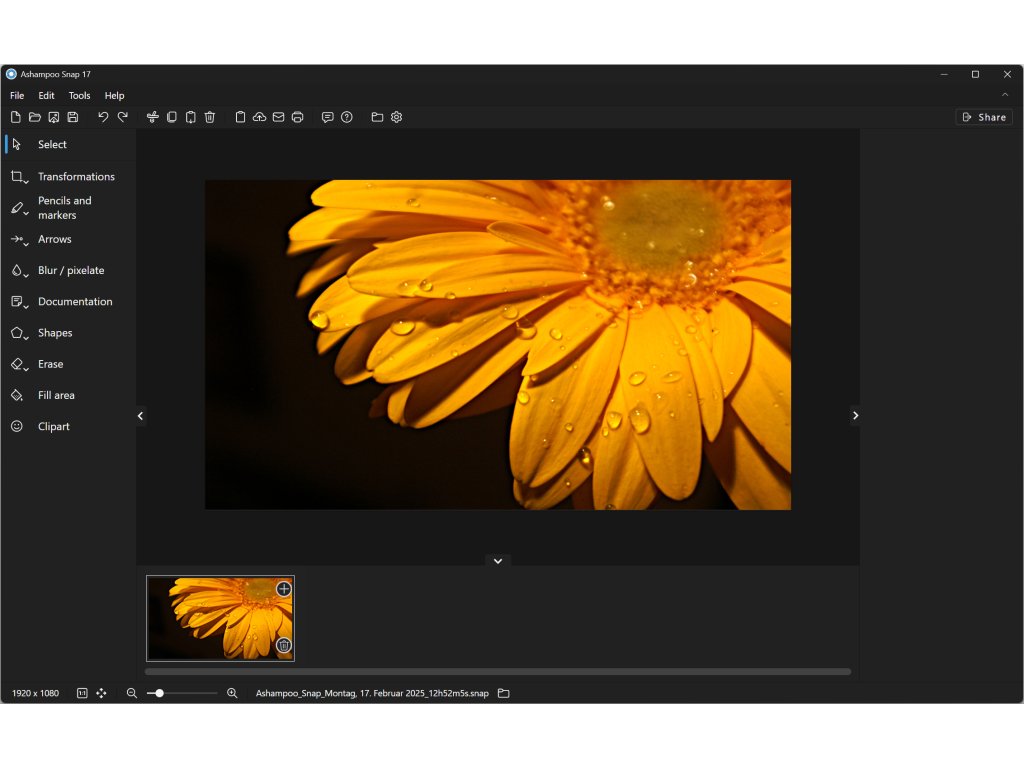This screenshot has width=1024, height=768.
Task: Click the Ashampoo_Snap file name in status bar
Action: pyautogui.click(x=372, y=693)
